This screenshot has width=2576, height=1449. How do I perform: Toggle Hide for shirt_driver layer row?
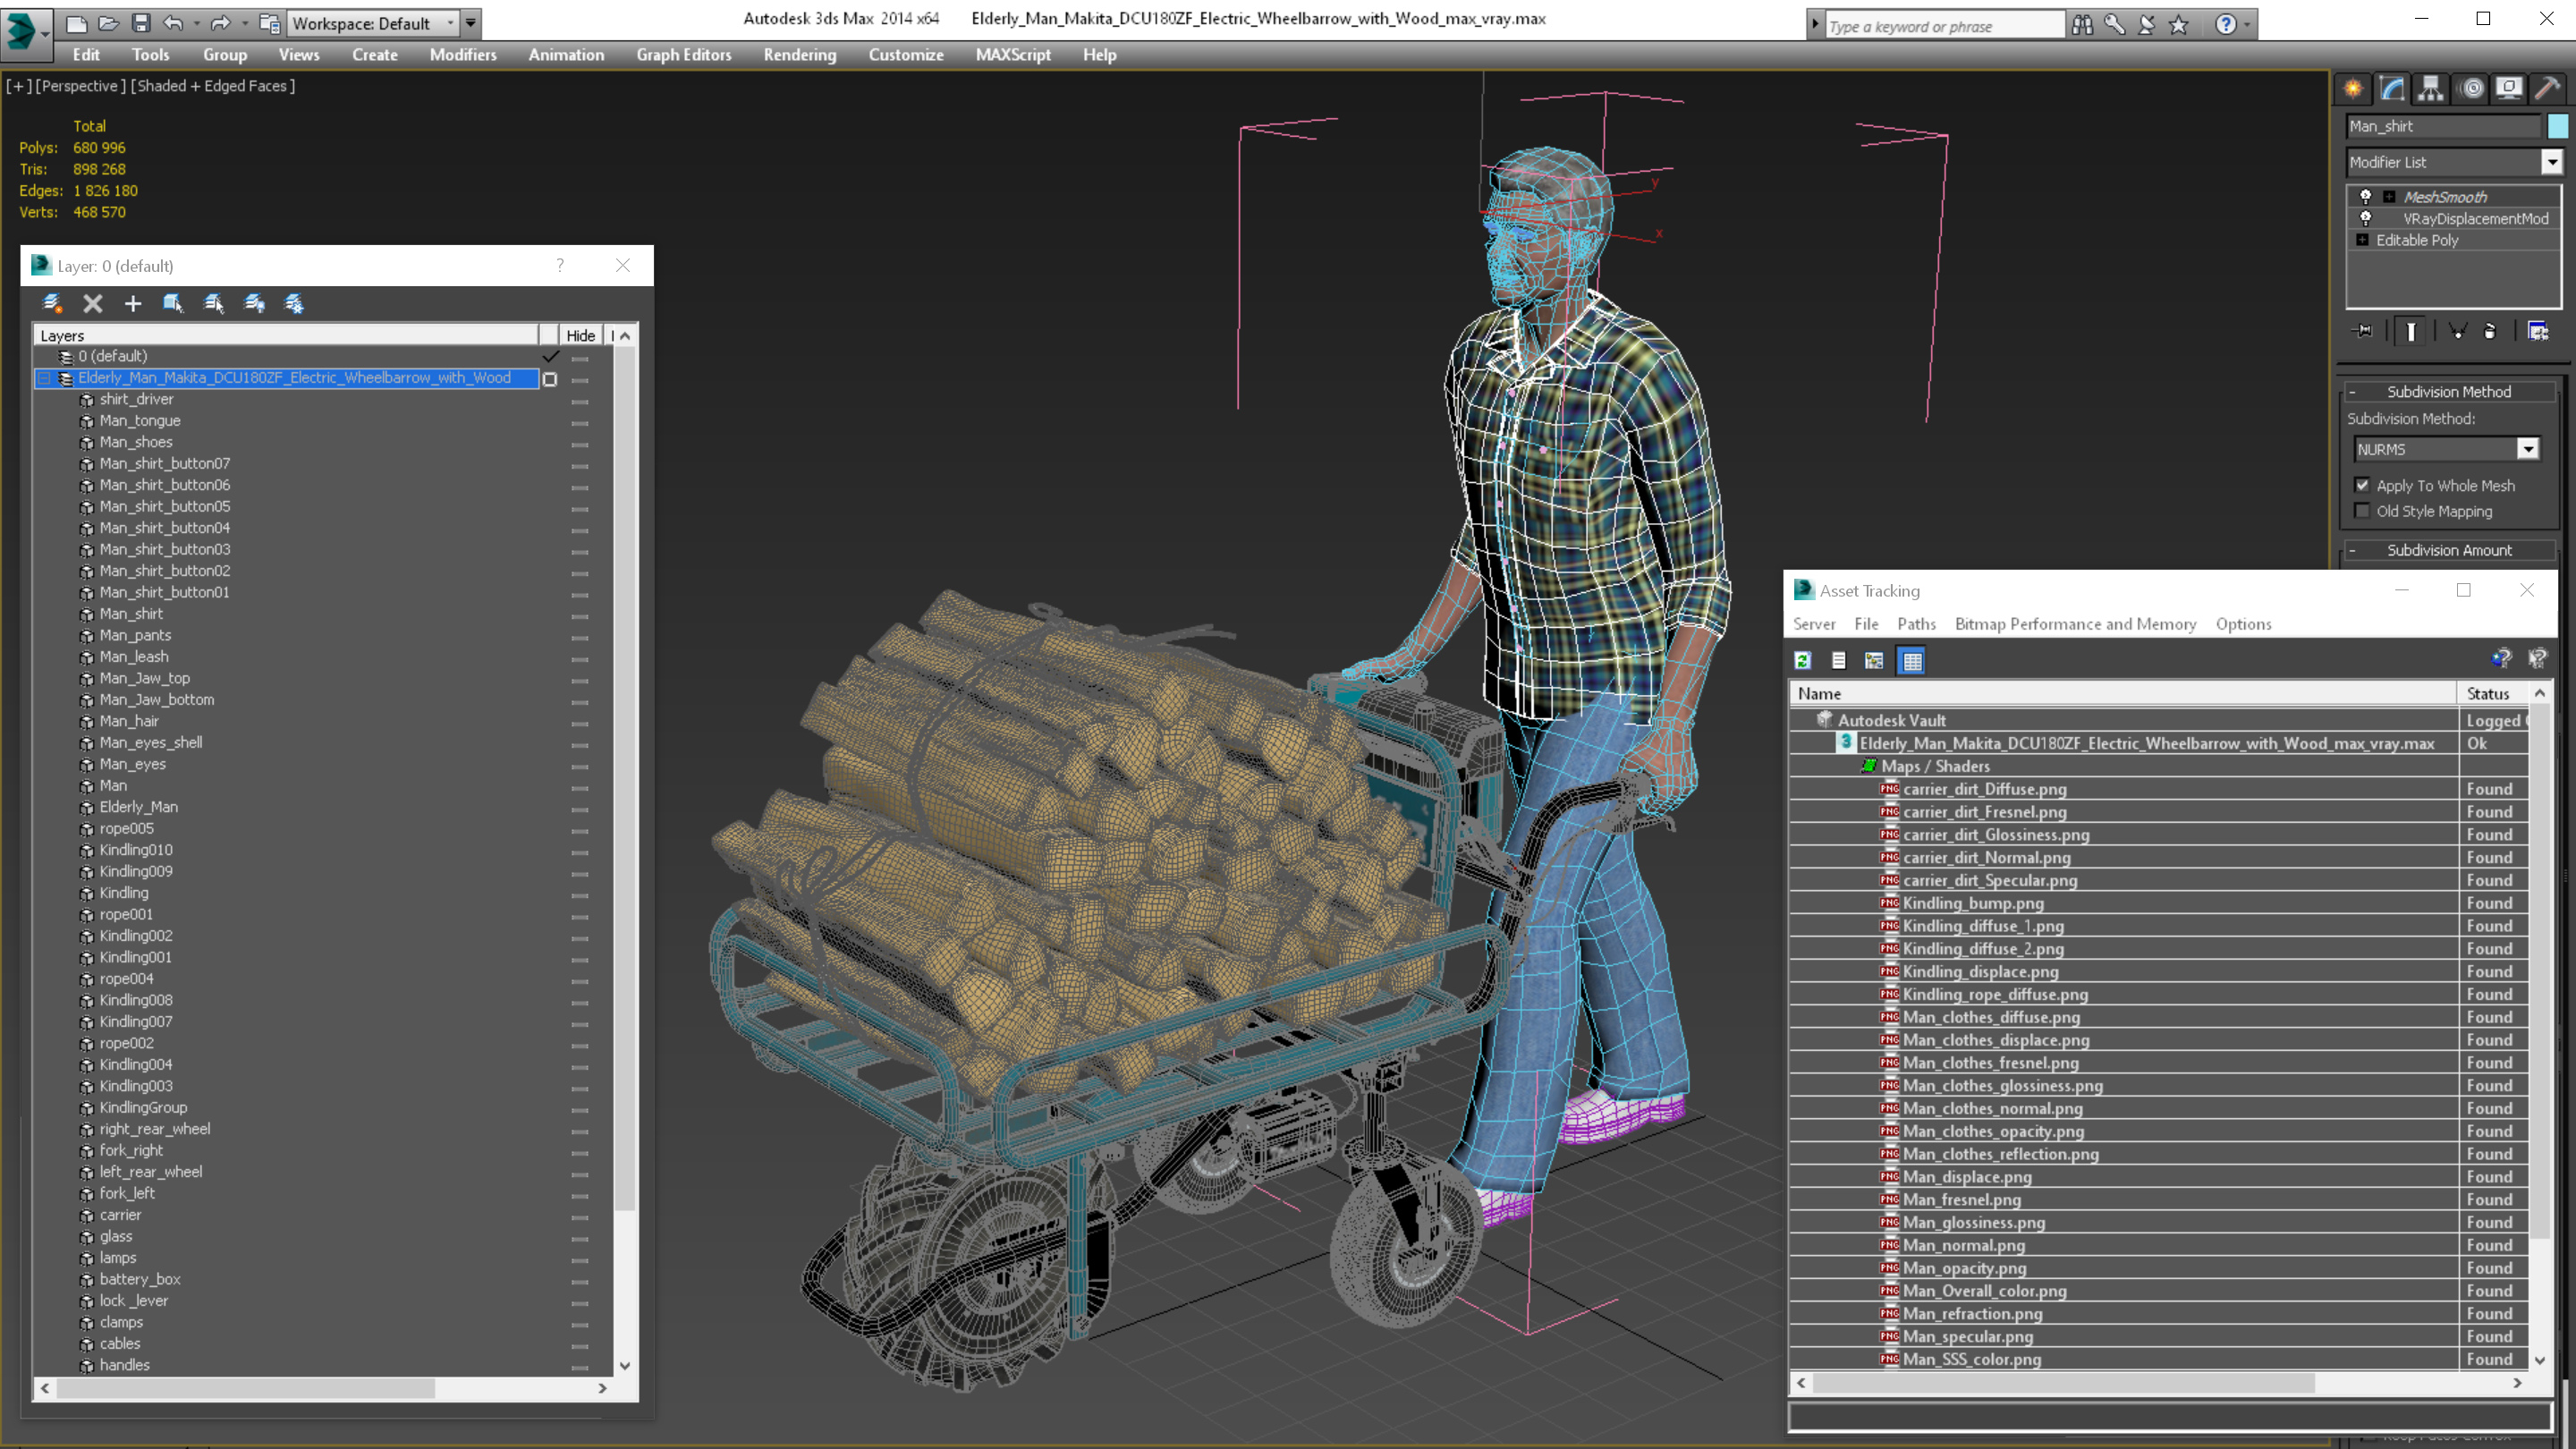click(580, 400)
